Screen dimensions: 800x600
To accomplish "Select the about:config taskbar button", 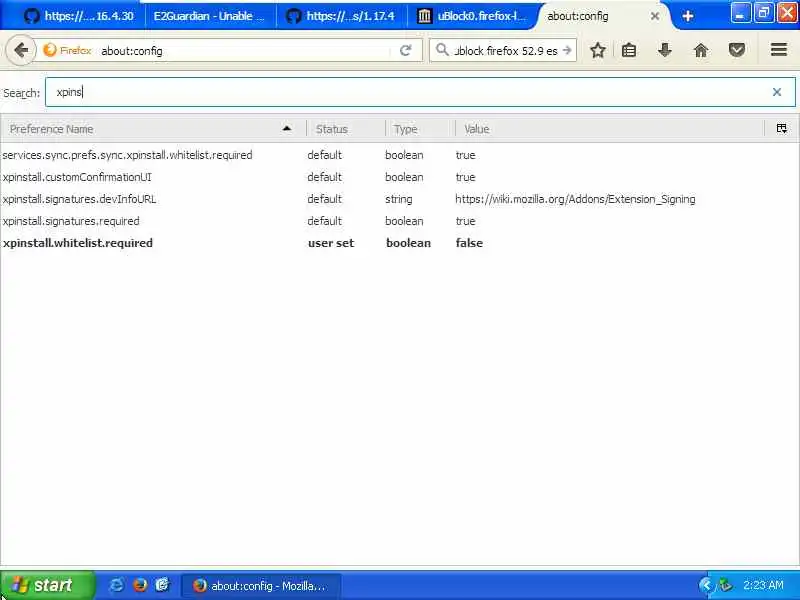I will (261, 586).
